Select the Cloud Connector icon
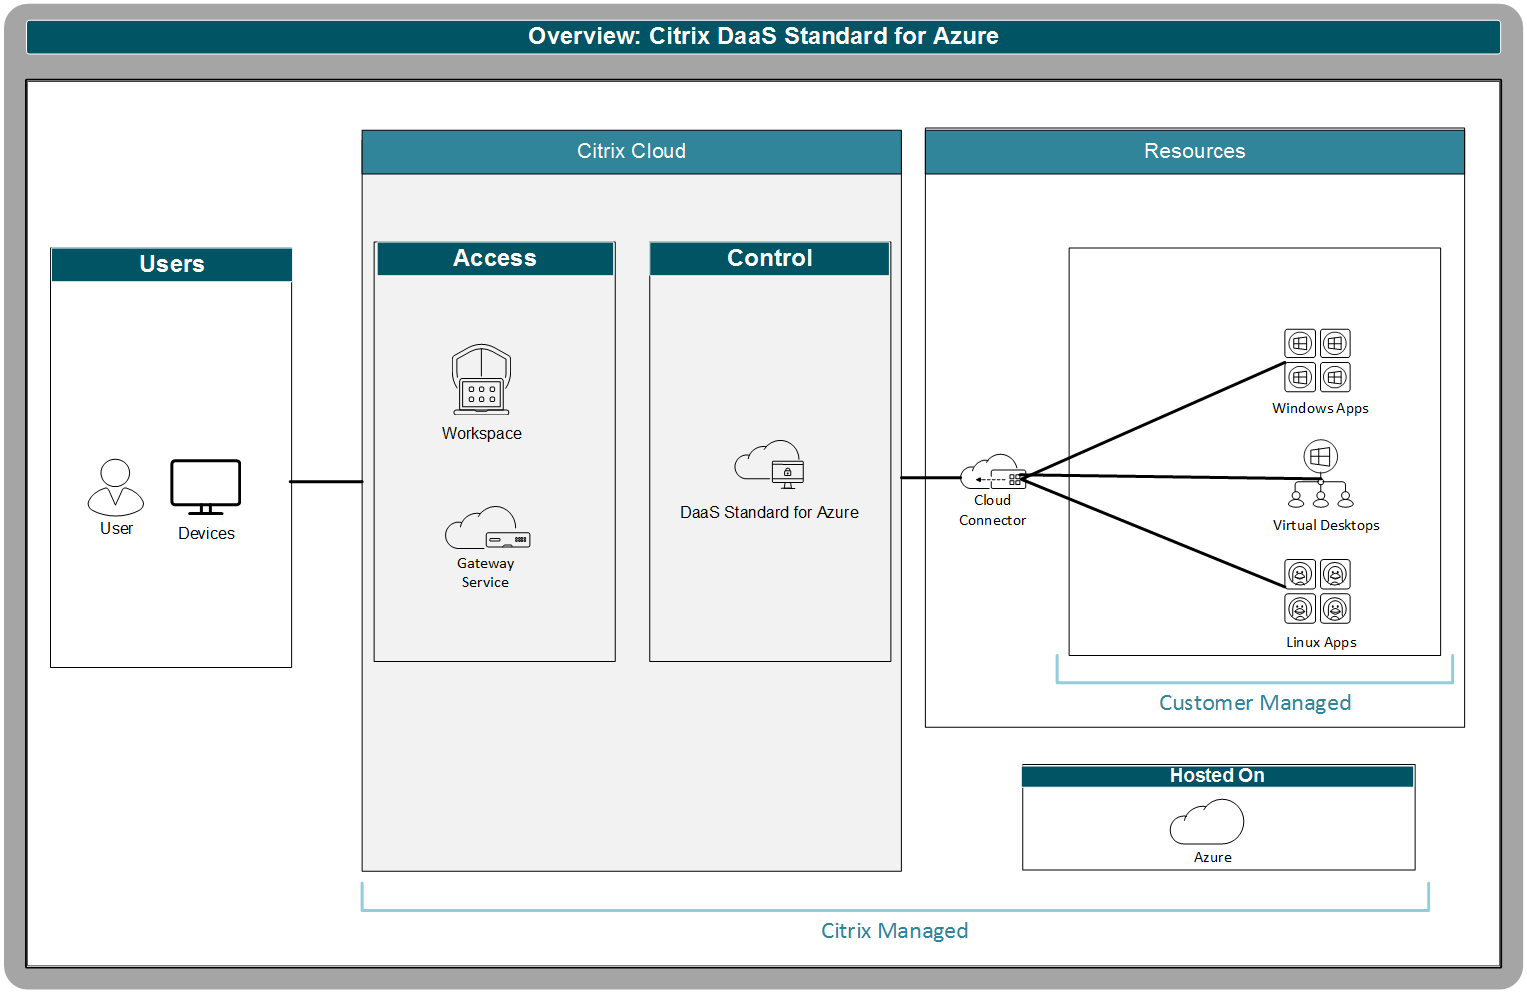The height and width of the screenshot is (993, 1527). click(993, 472)
